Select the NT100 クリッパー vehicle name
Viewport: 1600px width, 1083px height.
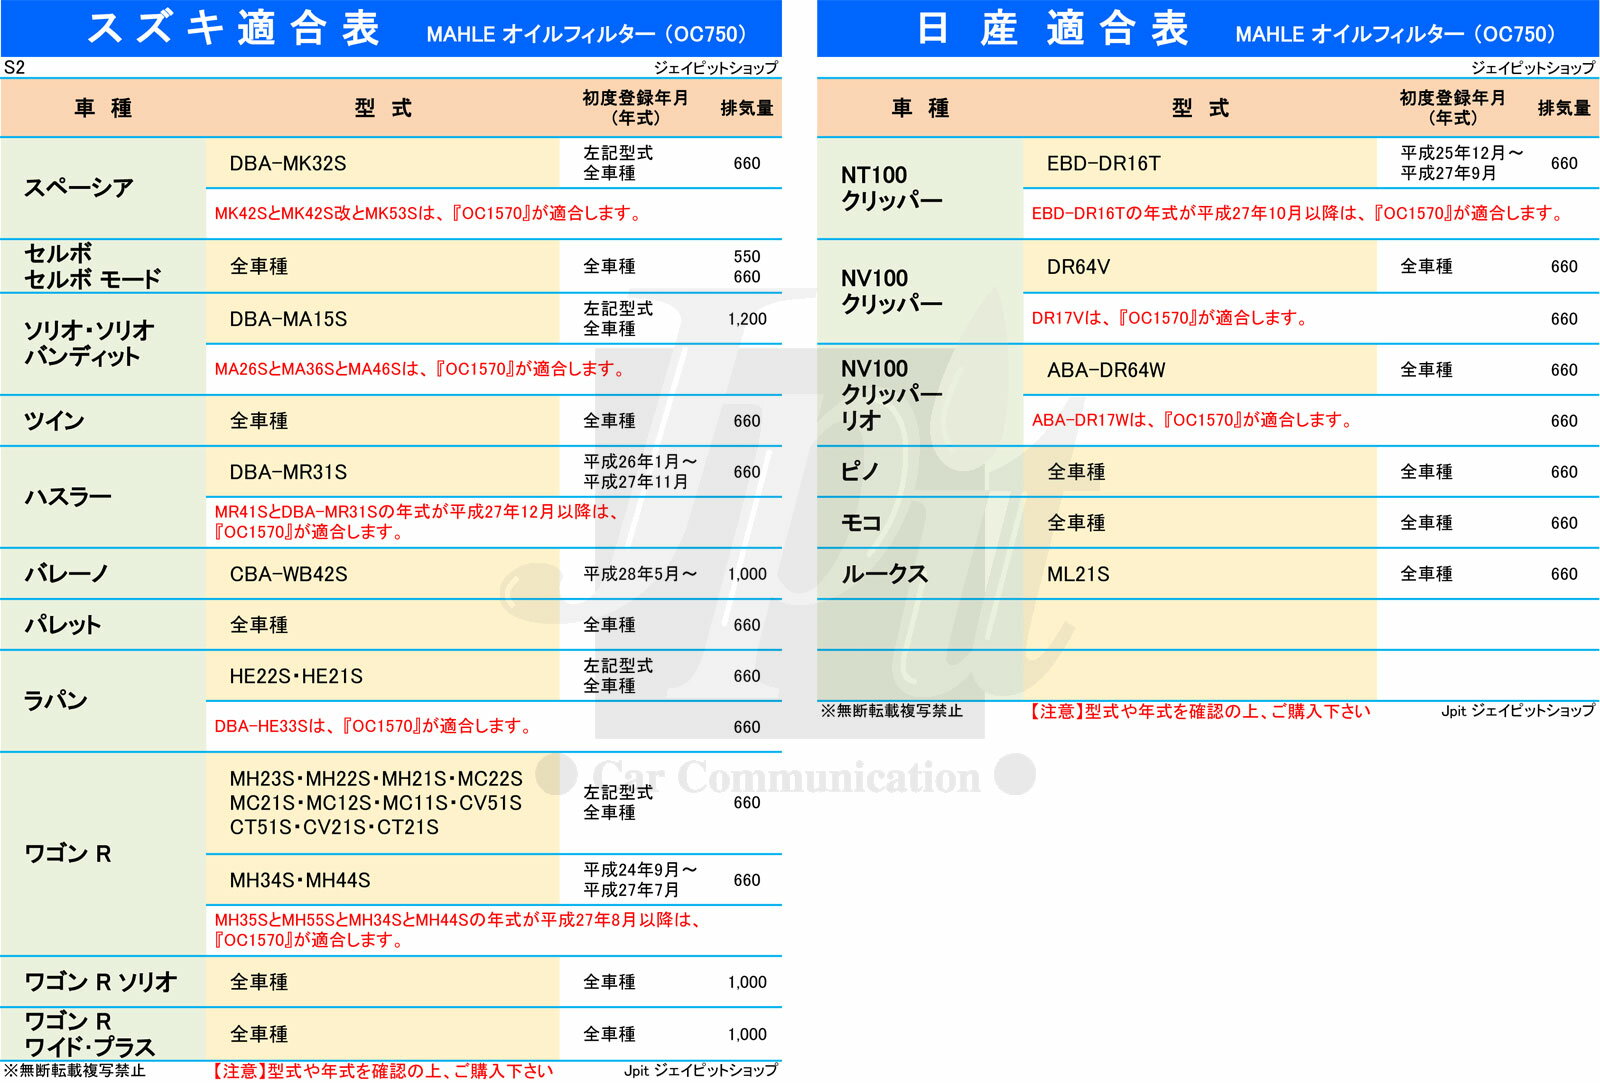pyautogui.click(x=892, y=188)
